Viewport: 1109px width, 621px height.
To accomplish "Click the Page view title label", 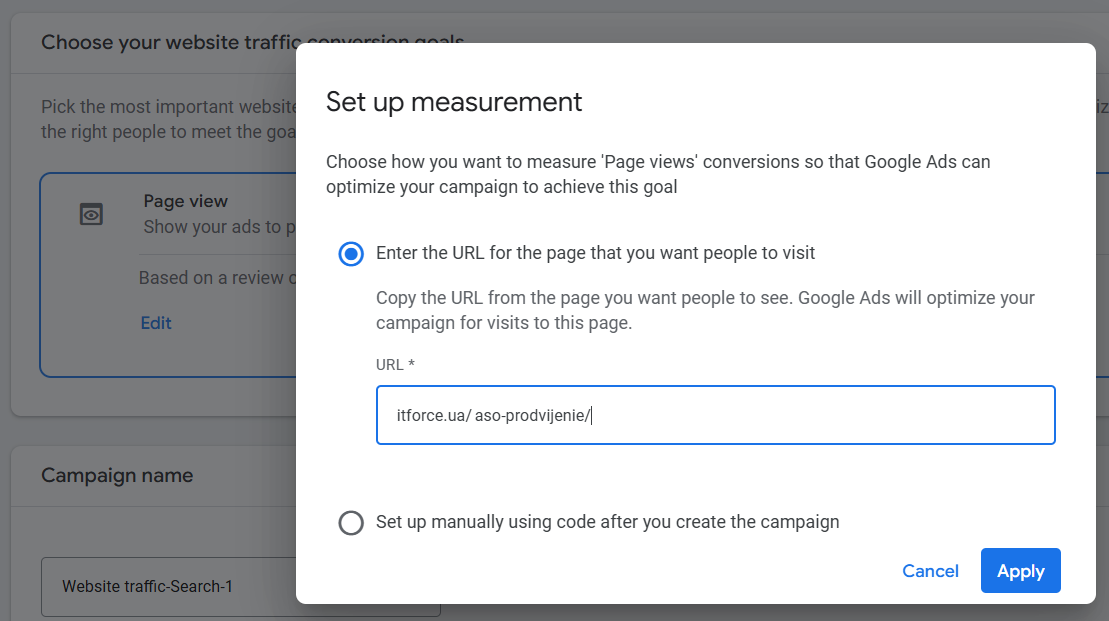I will coord(185,201).
